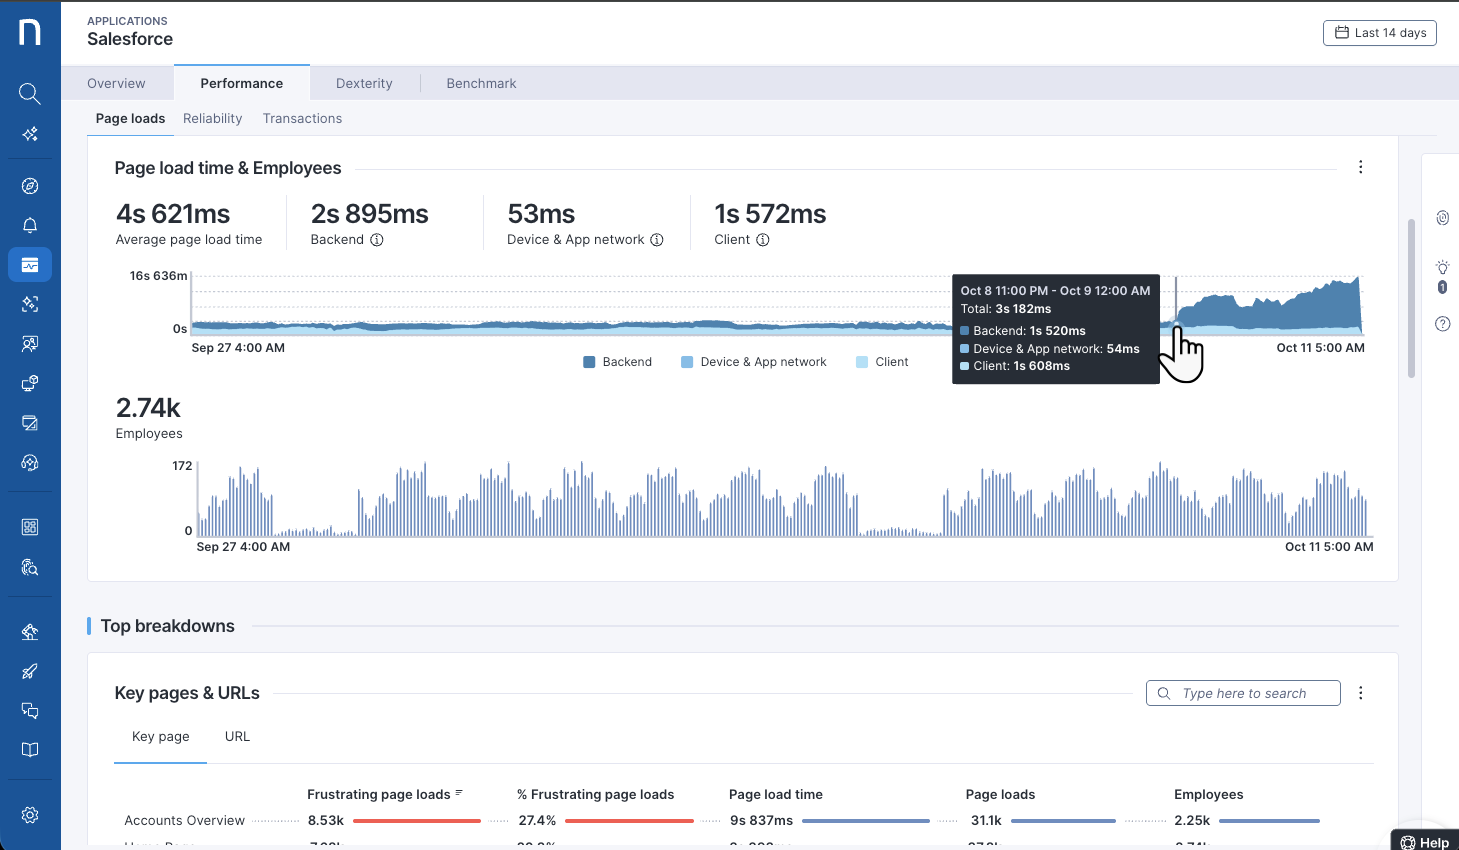Viewport: 1459px width, 850px height.
Task: Switch to the Dexterity tab
Action: point(364,83)
